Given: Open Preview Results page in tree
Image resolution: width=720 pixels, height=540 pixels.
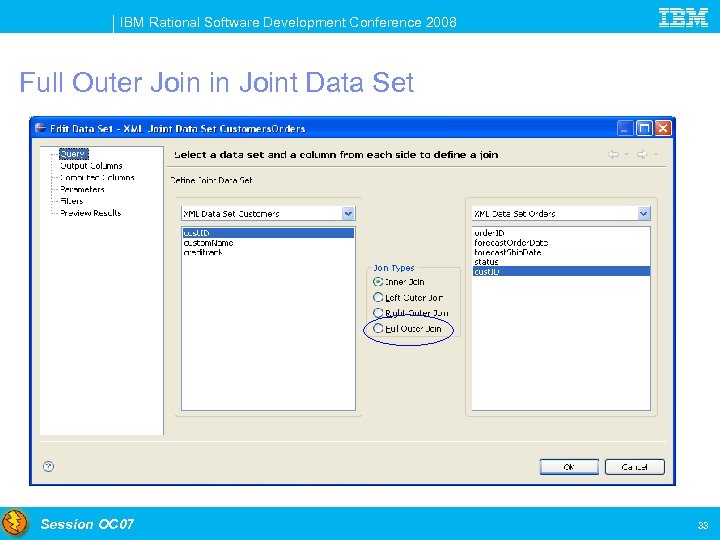Looking at the screenshot, I should pos(90,213).
